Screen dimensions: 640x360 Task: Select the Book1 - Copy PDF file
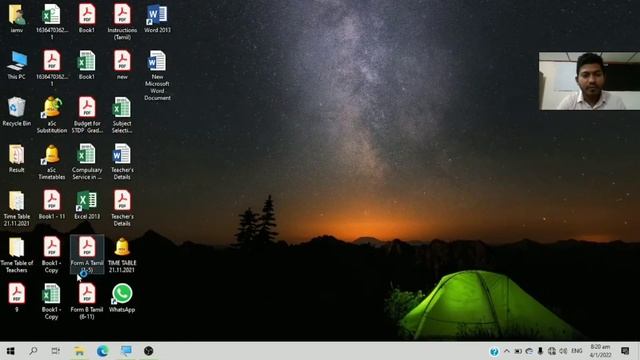(52, 255)
